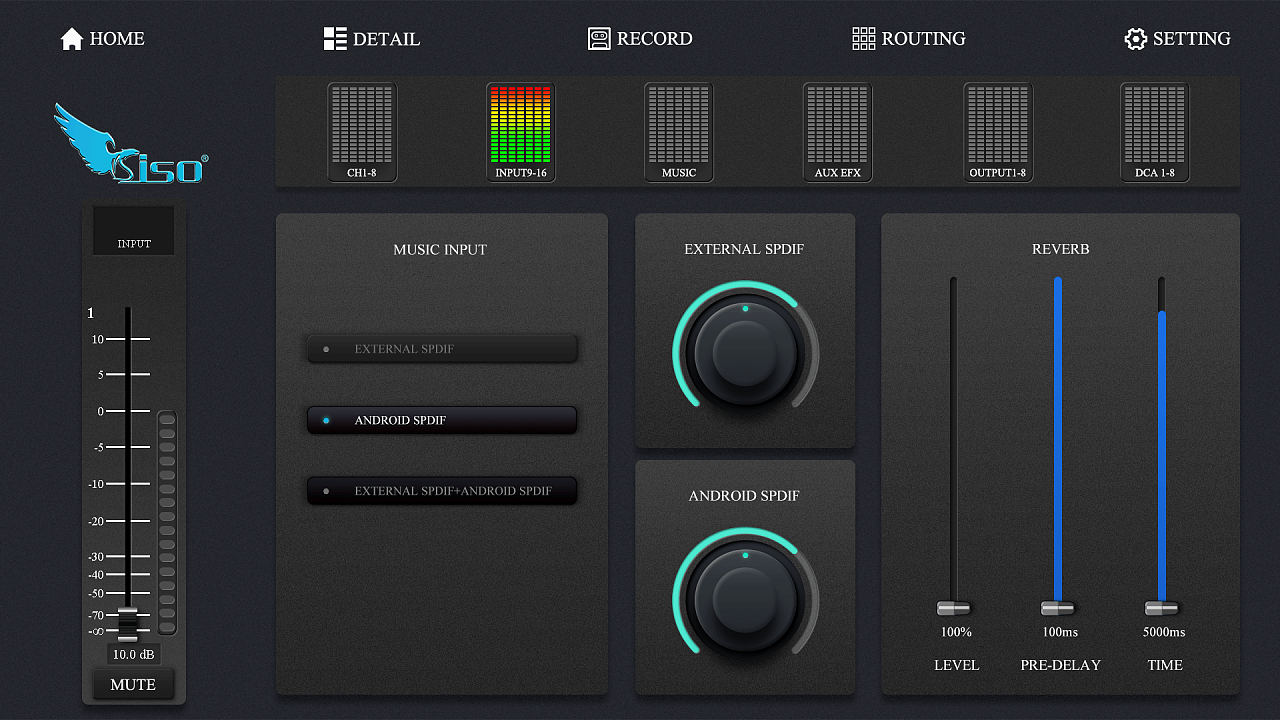1280x720 pixels.
Task: Click the input channel fader handle
Action: [x=128, y=624]
